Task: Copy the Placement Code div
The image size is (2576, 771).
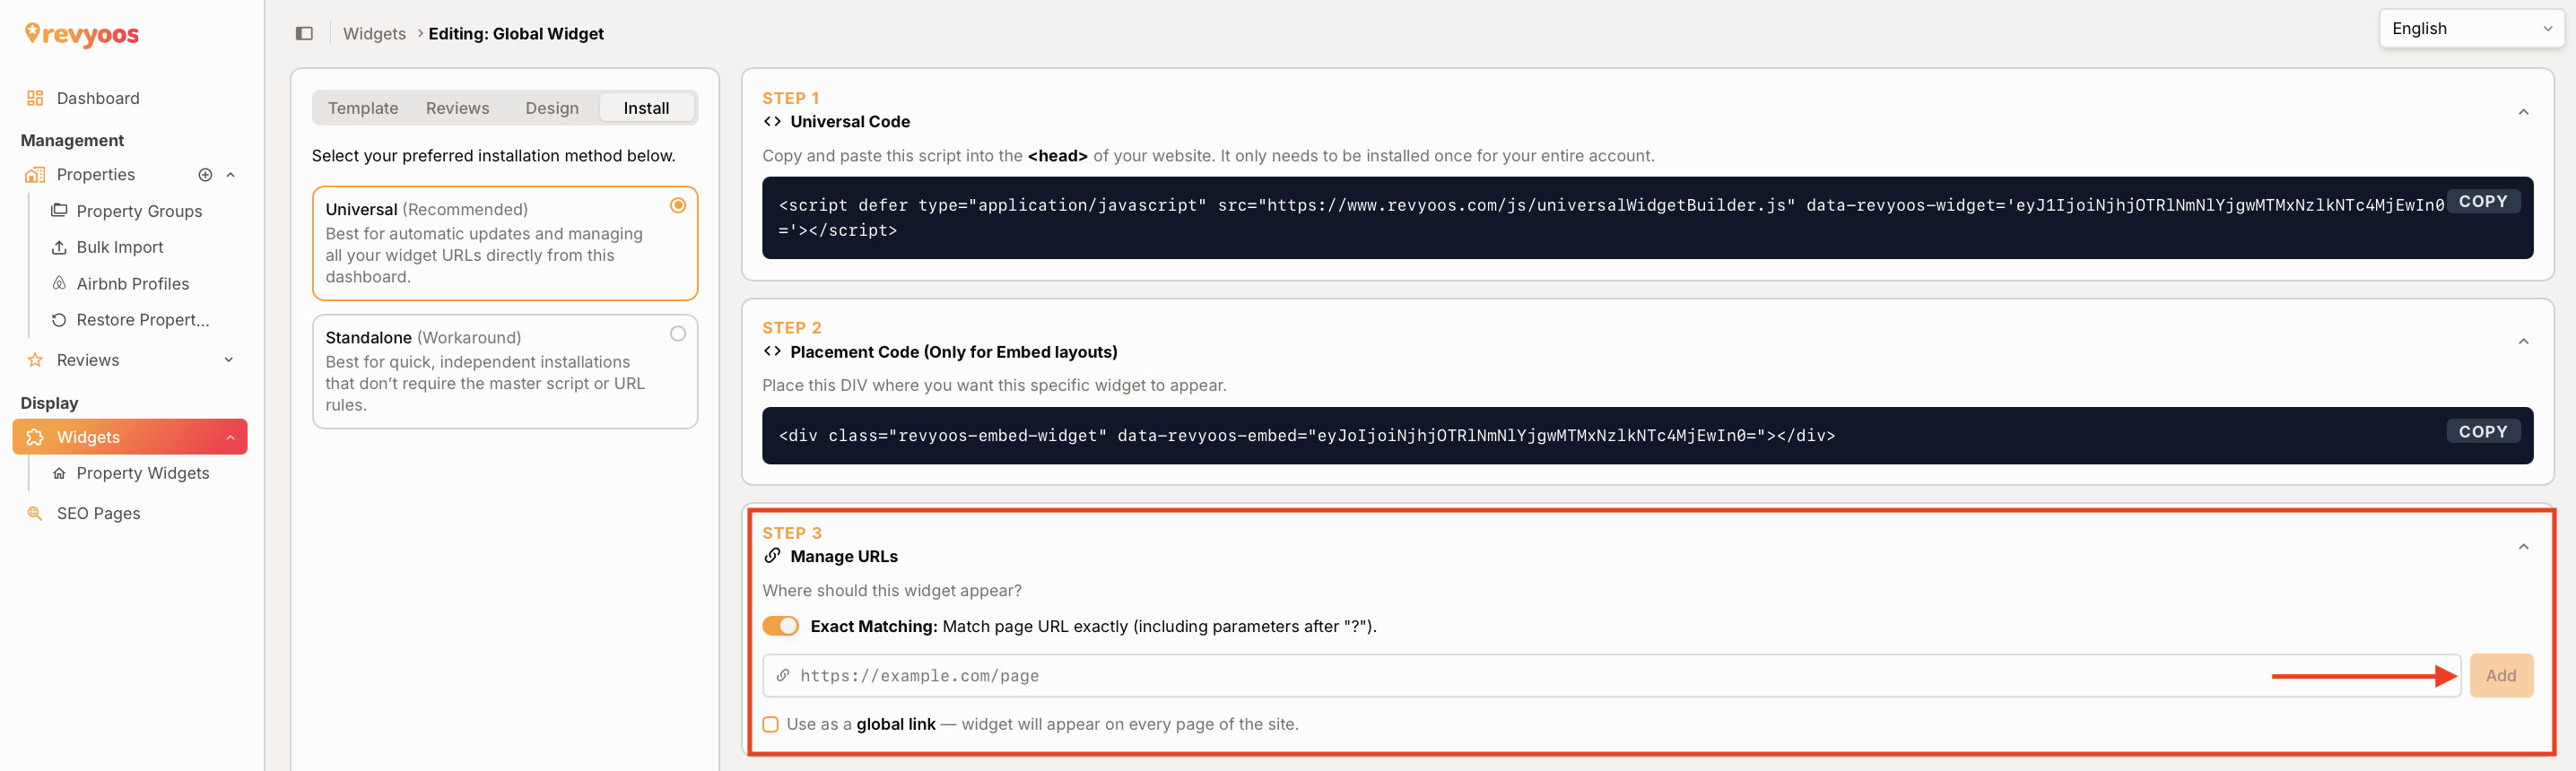Action: coord(2483,432)
